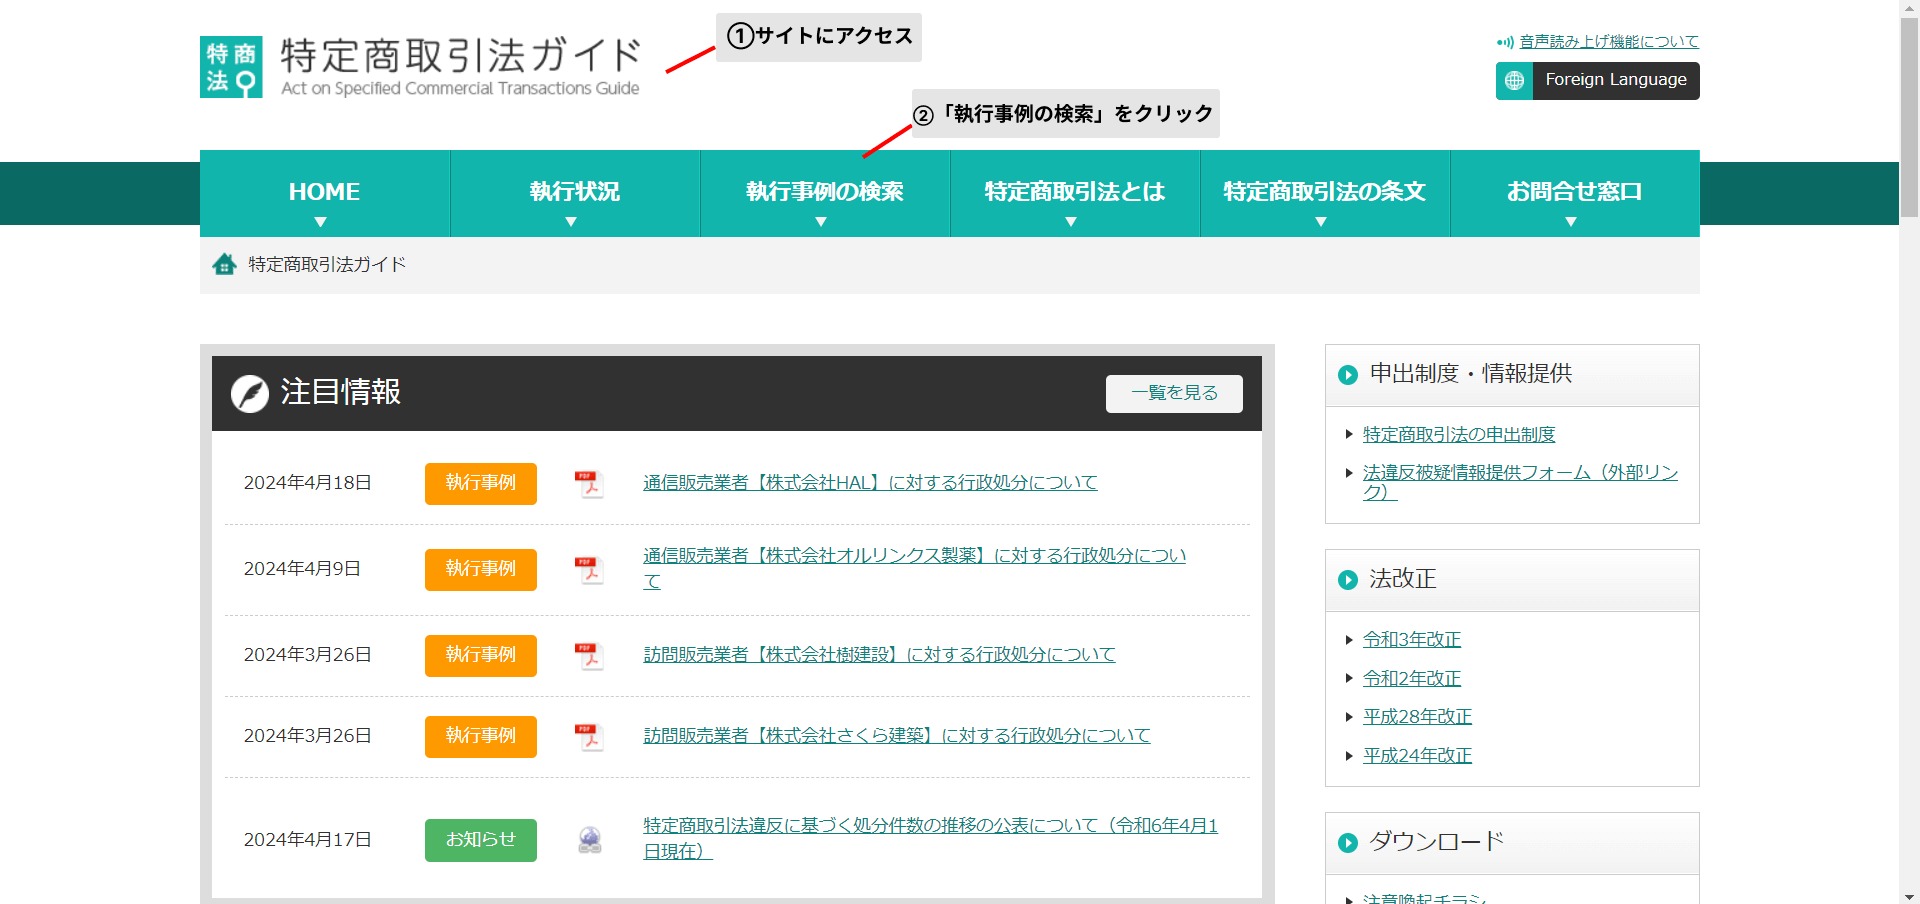Click 特定商取引法ガイド breadcrumb text
Image resolution: width=1920 pixels, height=904 pixels.
(x=327, y=265)
